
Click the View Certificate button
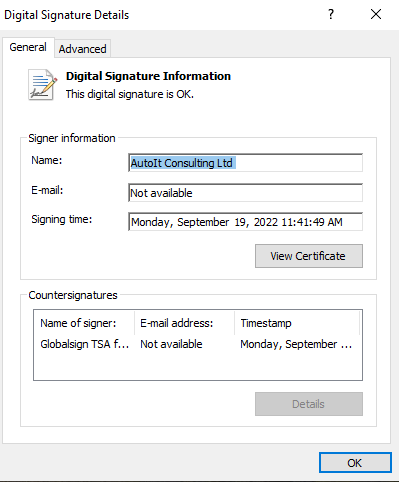click(x=309, y=256)
